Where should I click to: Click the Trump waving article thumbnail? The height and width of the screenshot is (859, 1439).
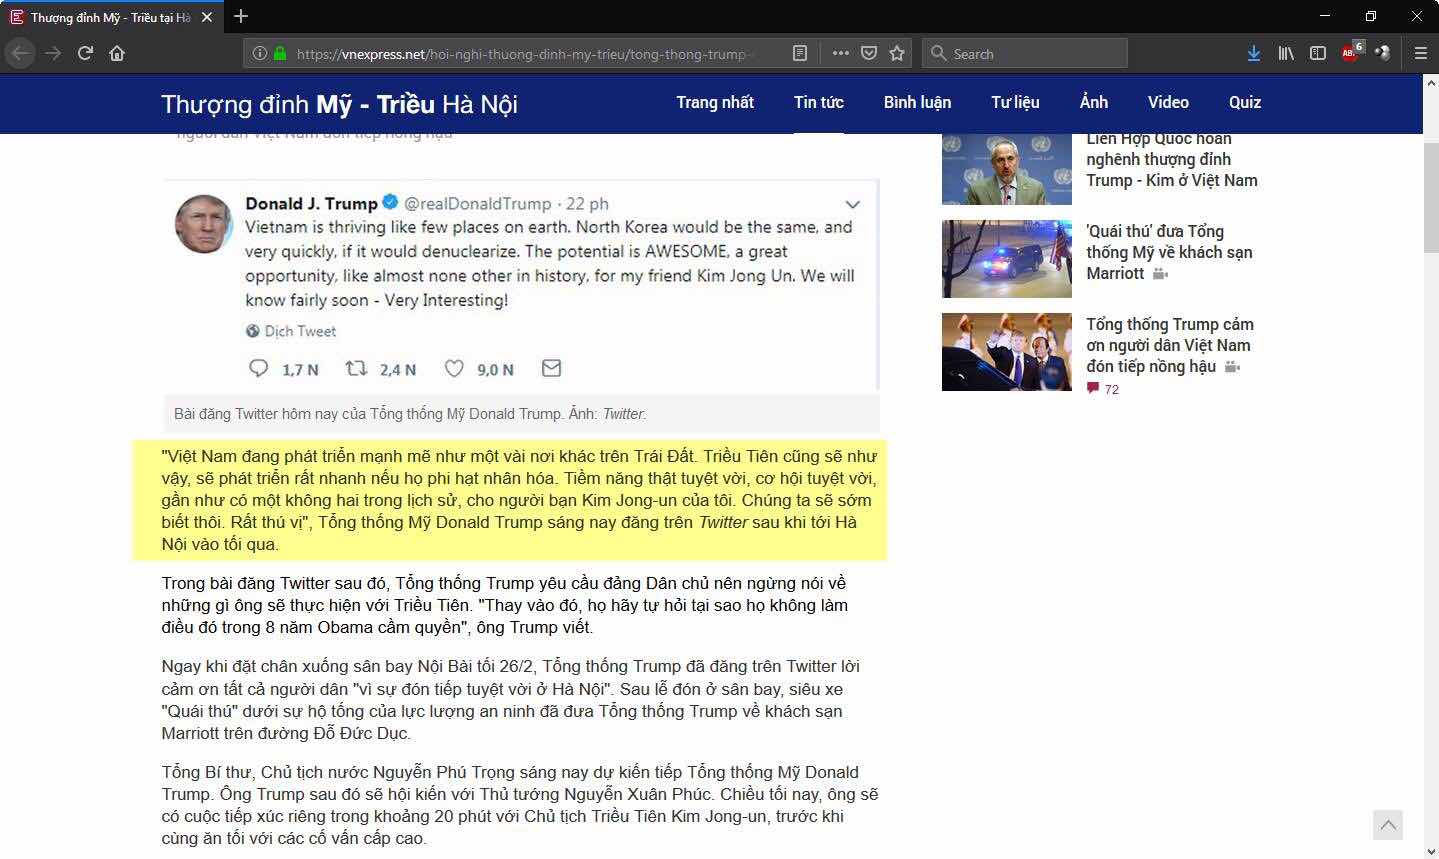point(1007,352)
